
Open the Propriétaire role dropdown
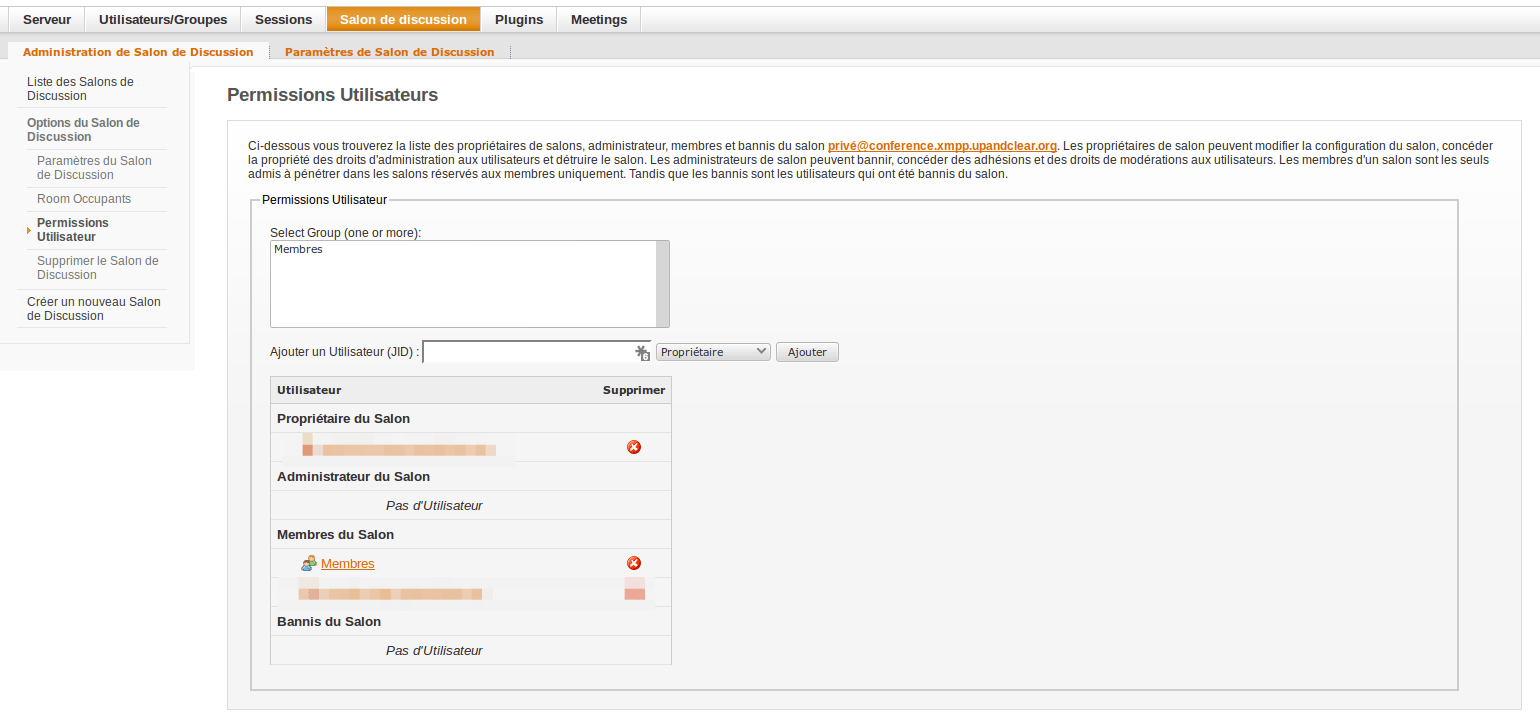pos(713,352)
